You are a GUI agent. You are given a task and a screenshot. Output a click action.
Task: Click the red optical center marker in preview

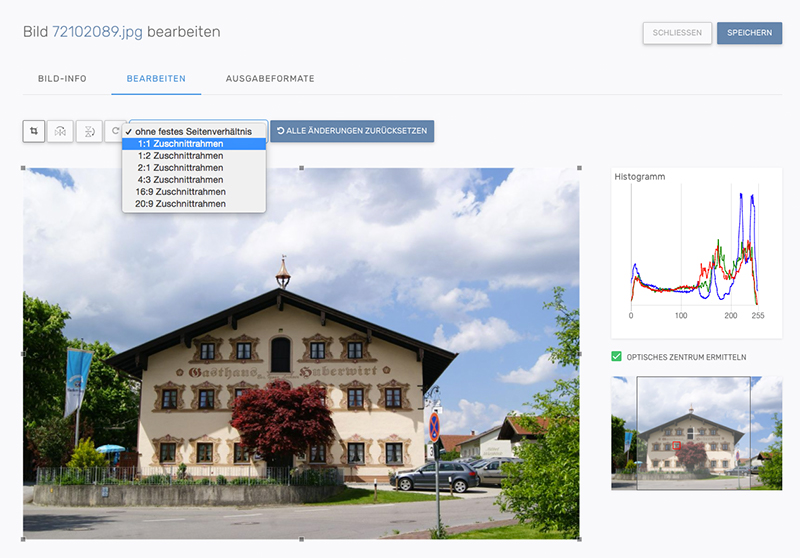click(x=676, y=445)
